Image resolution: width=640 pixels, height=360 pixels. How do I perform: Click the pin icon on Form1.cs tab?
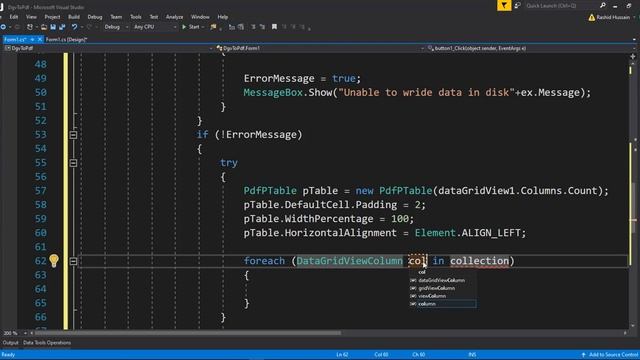(32, 40)
